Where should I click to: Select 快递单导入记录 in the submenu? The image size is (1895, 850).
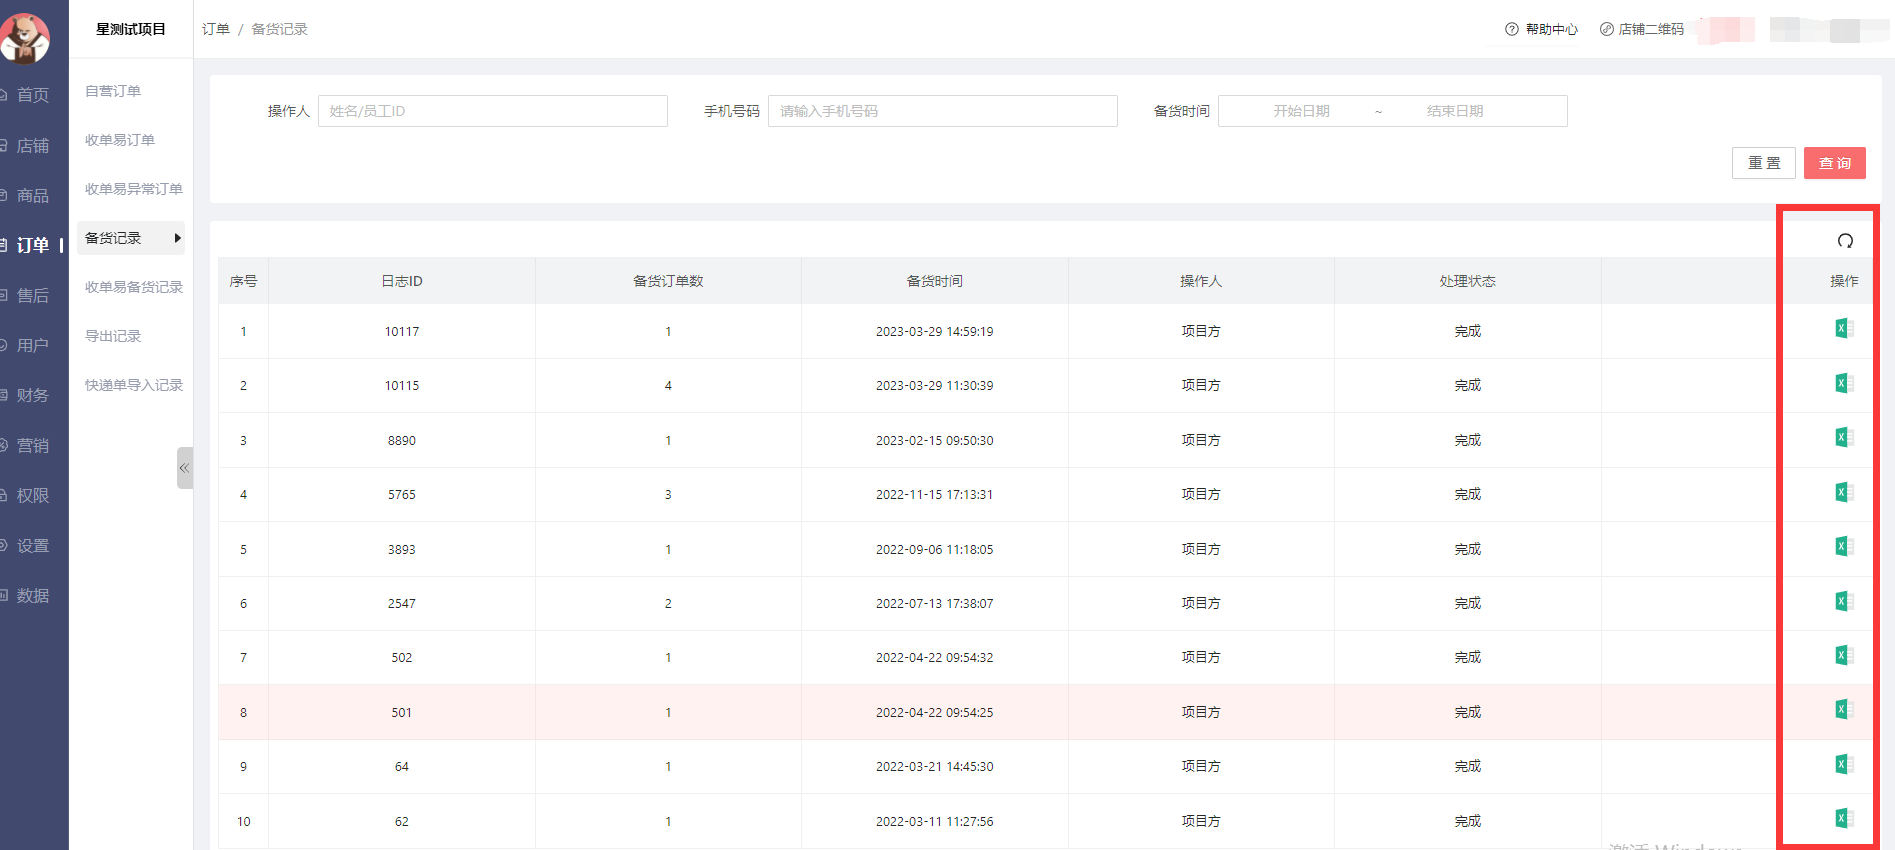133,385
